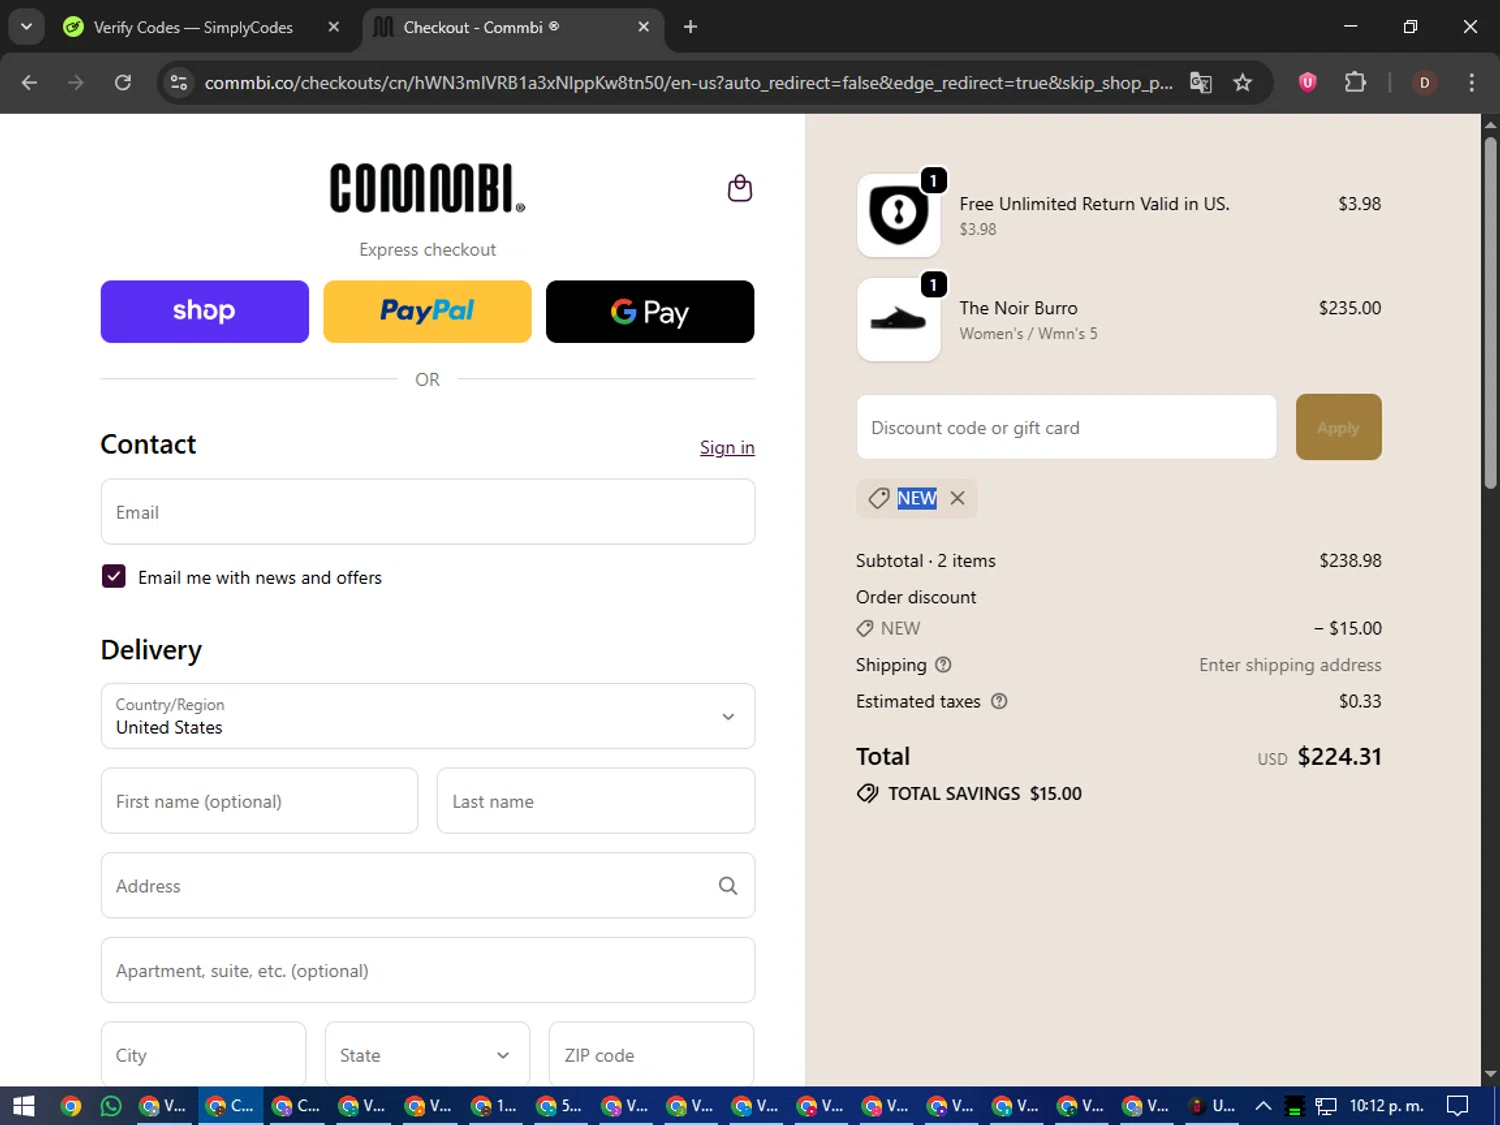Close the Checkout Commbi tab
This screenshot has height=1125, width=1500.
click(644, 27)
